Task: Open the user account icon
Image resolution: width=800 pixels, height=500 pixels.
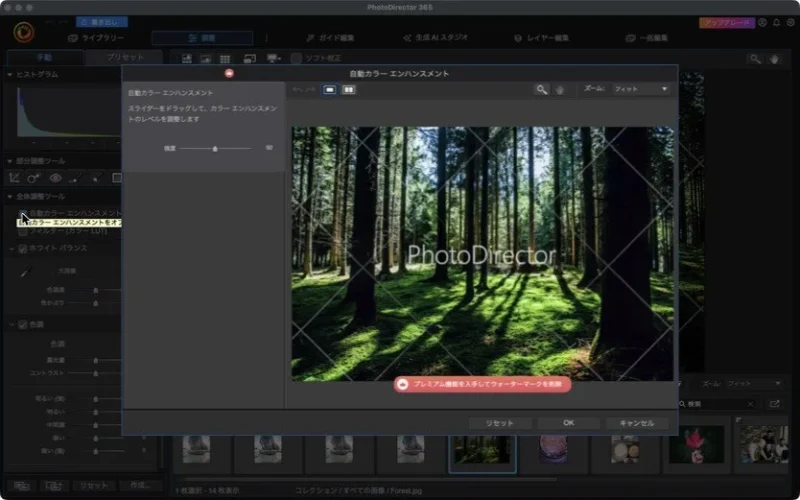Action: 762,22
